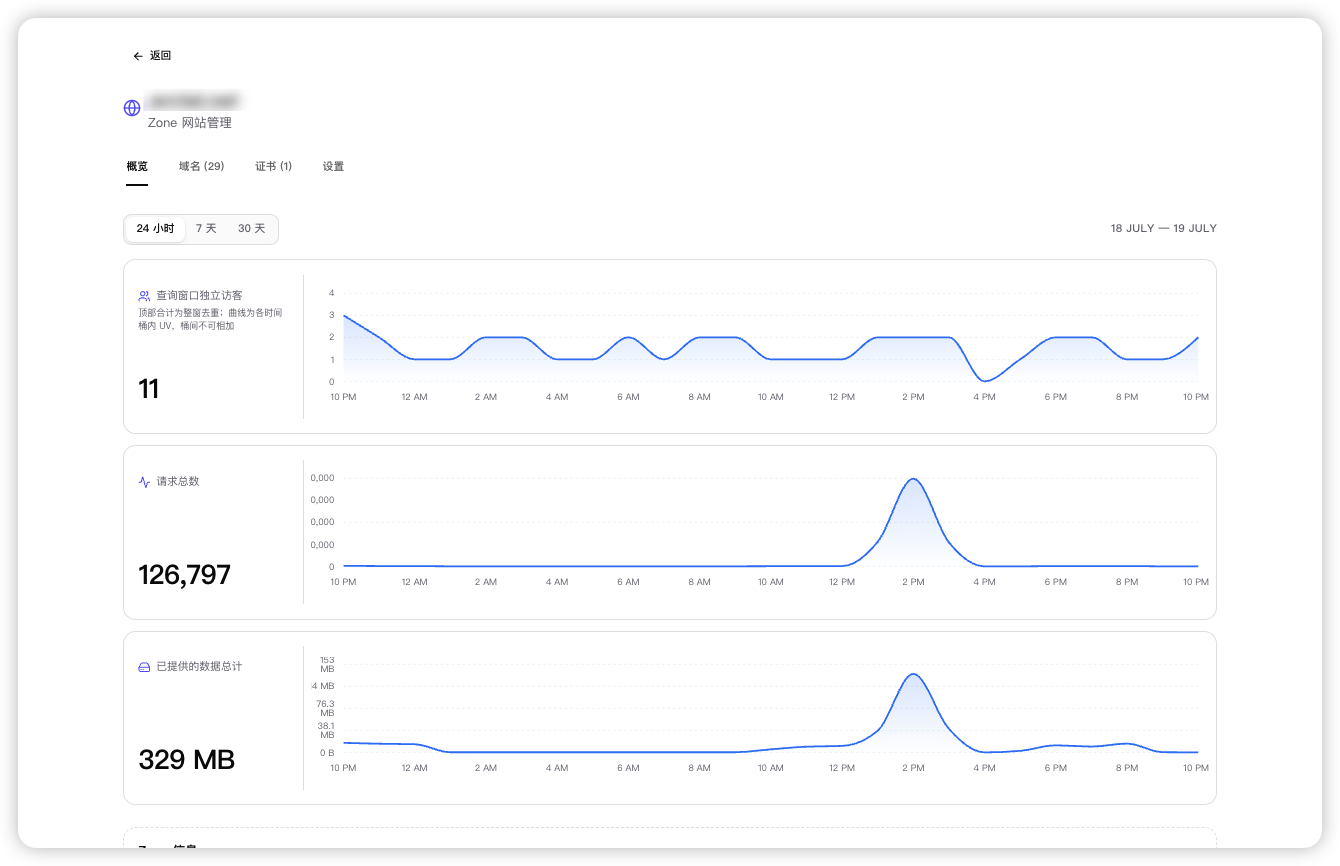Screen dimensions: 1340x866
Task: Switch to the 概览 tab
Action: 137,166
